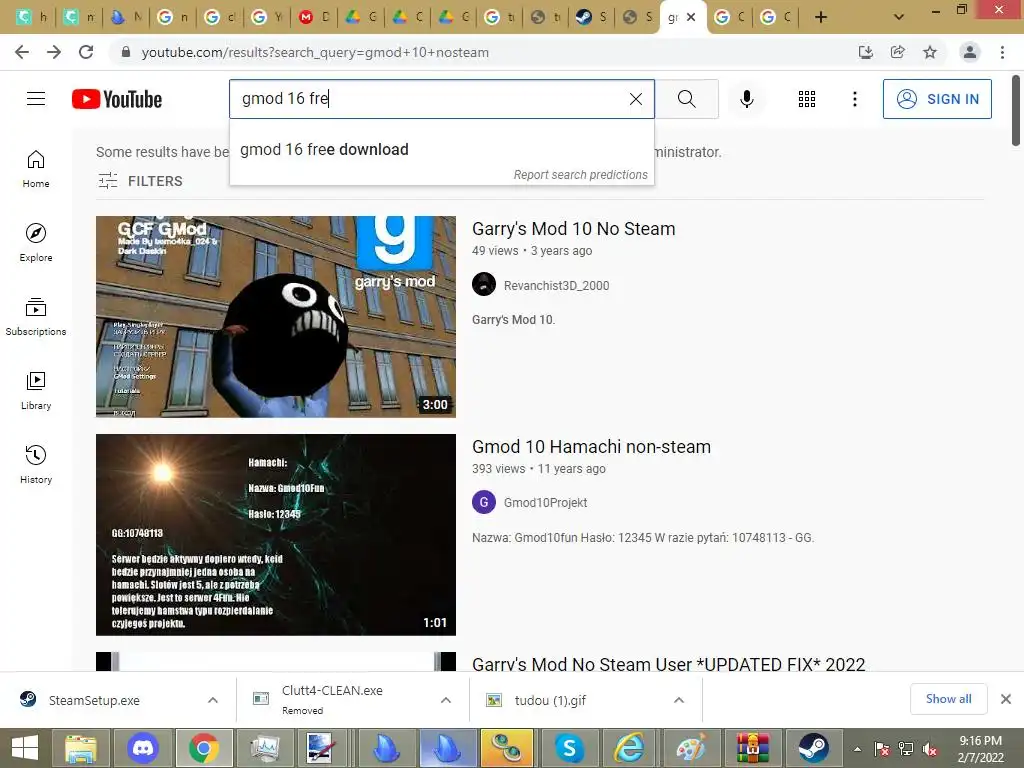
Task: Show hidden system tray icons
Action: [857, 748]
